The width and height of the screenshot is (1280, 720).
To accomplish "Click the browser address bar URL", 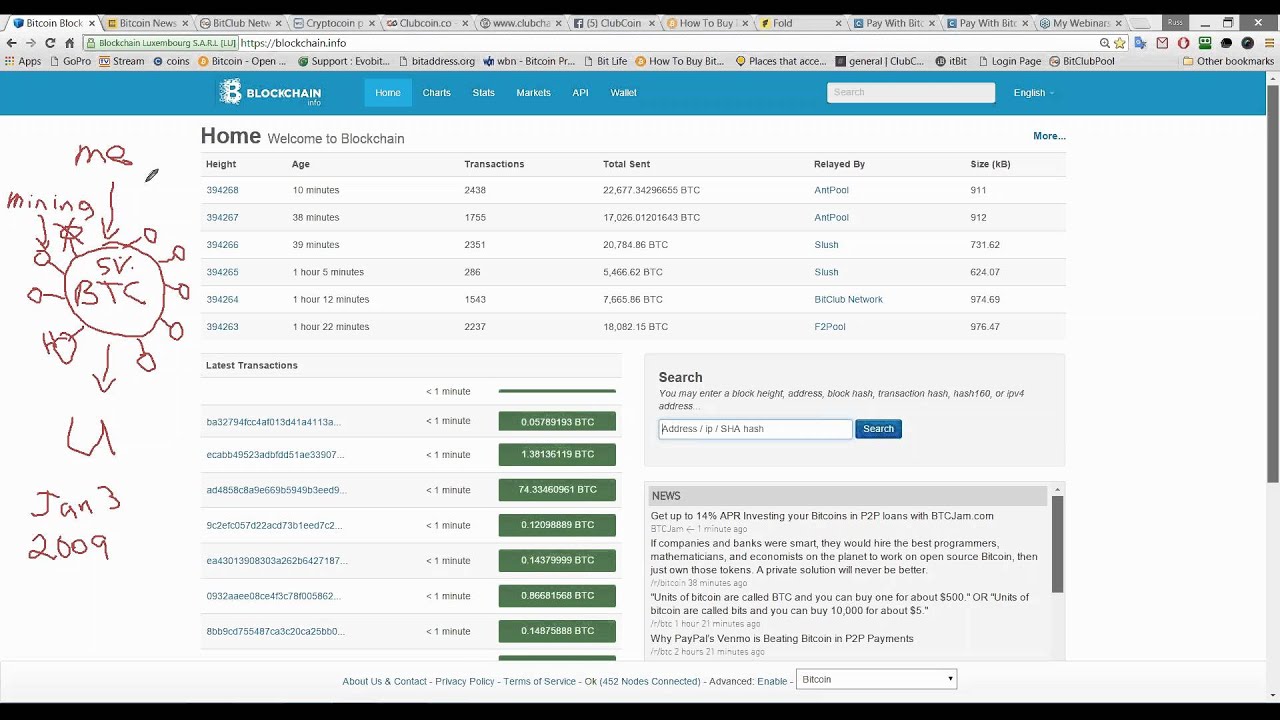I will (x=293, y=43).
